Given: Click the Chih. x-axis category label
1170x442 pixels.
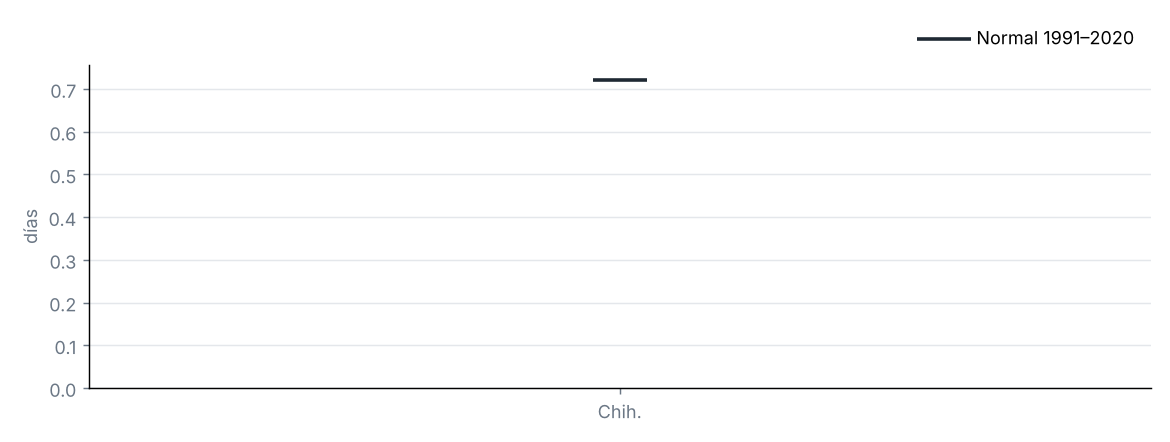Looking at the screenshot, I should [620, 412].
